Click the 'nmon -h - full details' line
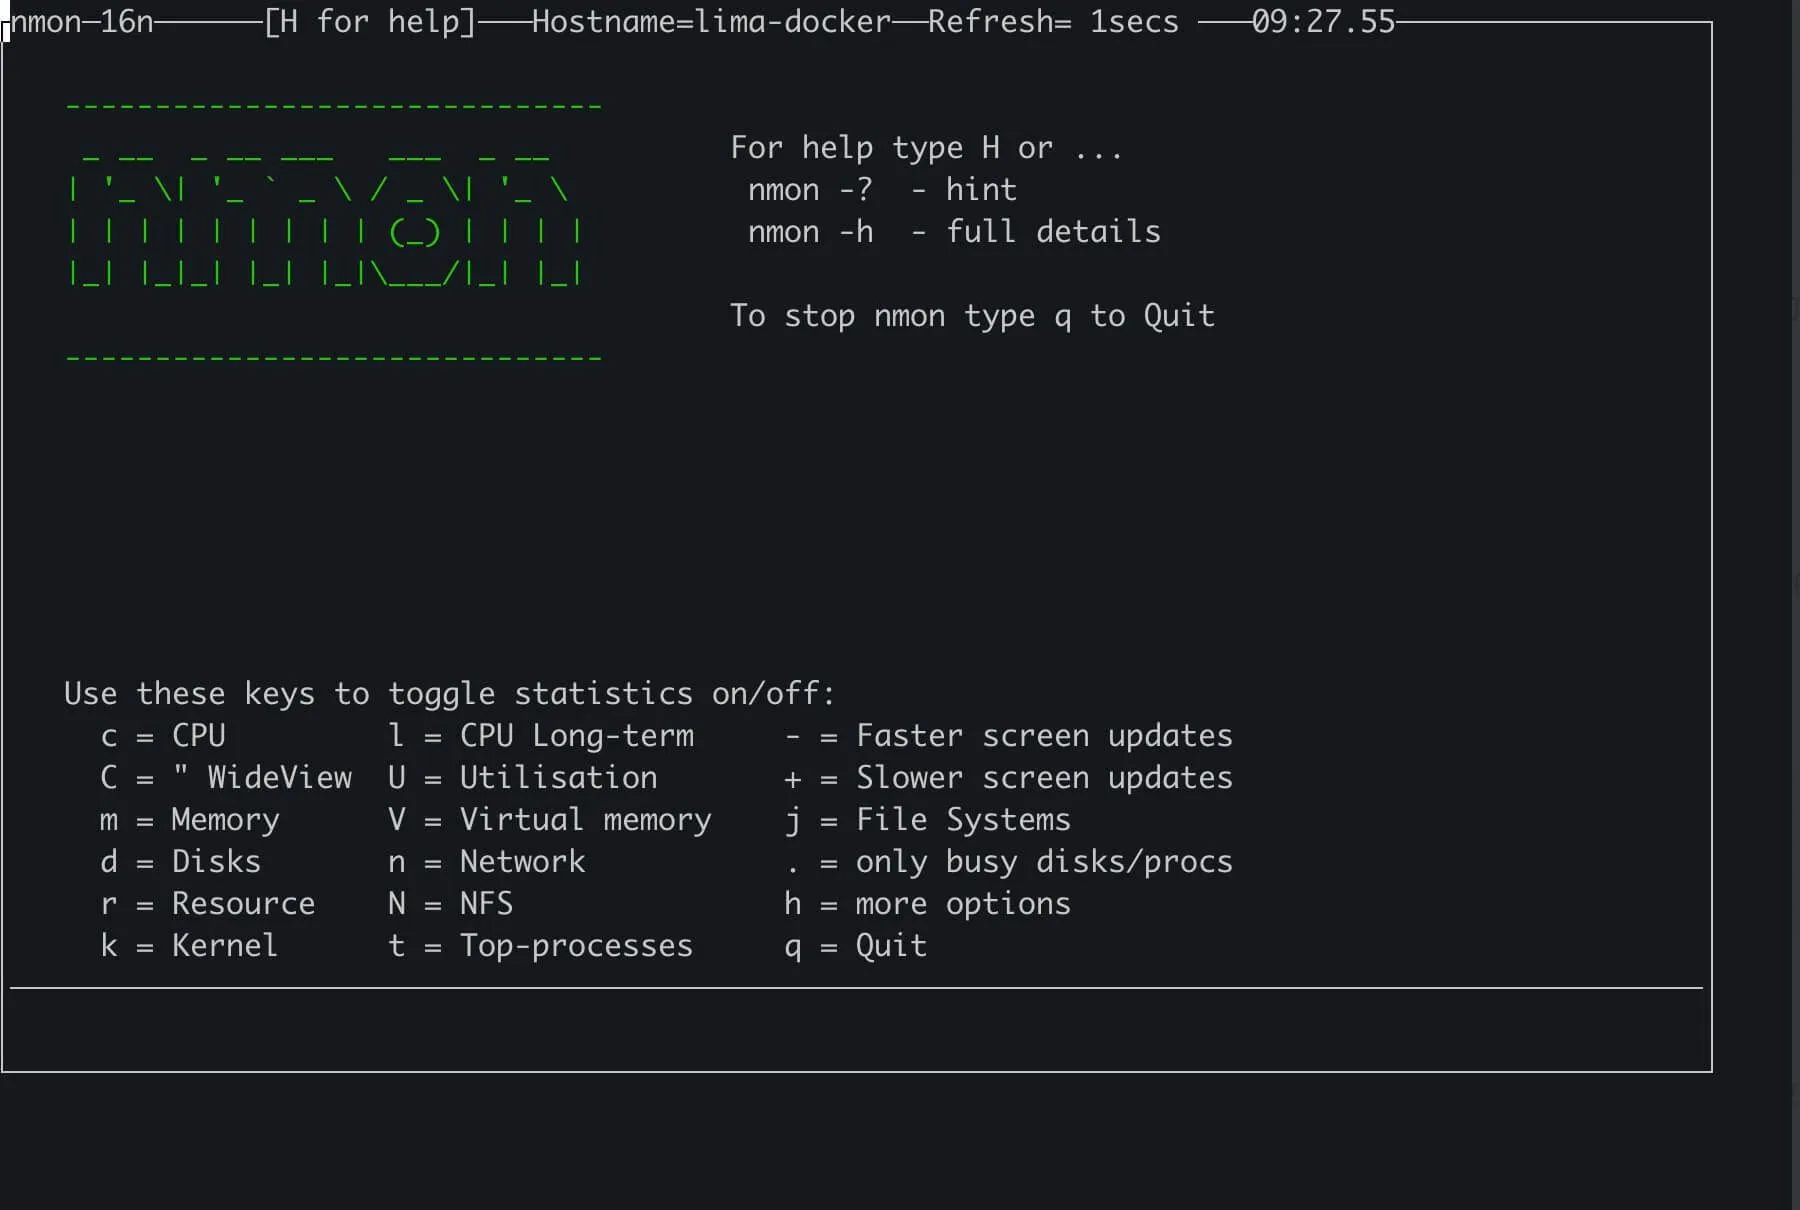Image resolution: width=1800 pixels, height=1210 pixels. click(x=954, y=232)
